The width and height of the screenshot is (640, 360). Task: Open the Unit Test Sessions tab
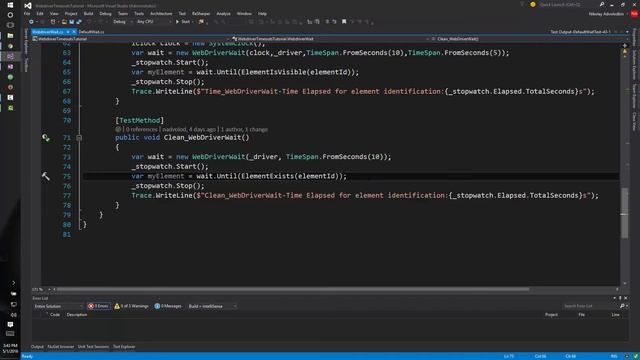(93, 347)
